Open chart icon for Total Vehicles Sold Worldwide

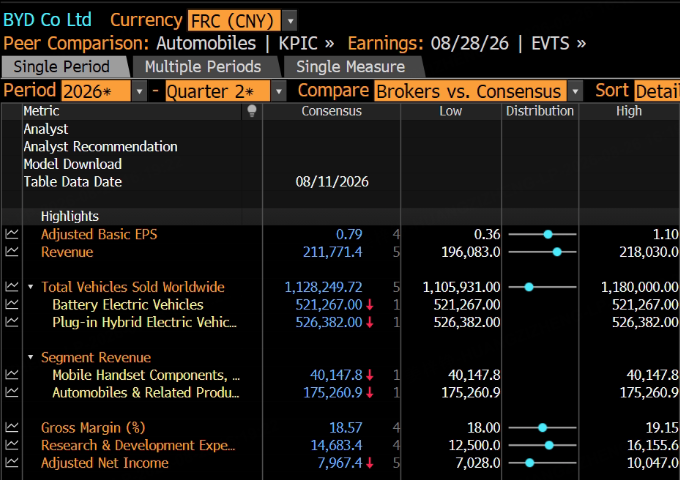(x=12, y=287)
